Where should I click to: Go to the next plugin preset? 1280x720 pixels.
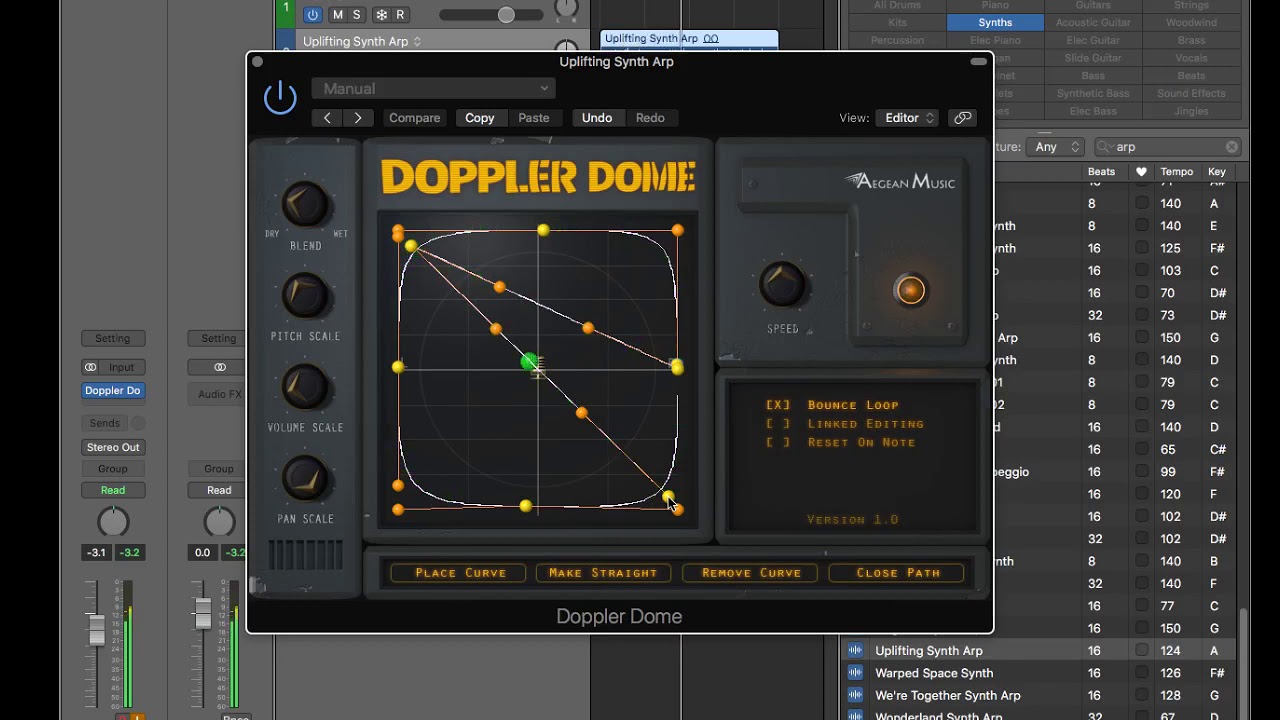358,118
